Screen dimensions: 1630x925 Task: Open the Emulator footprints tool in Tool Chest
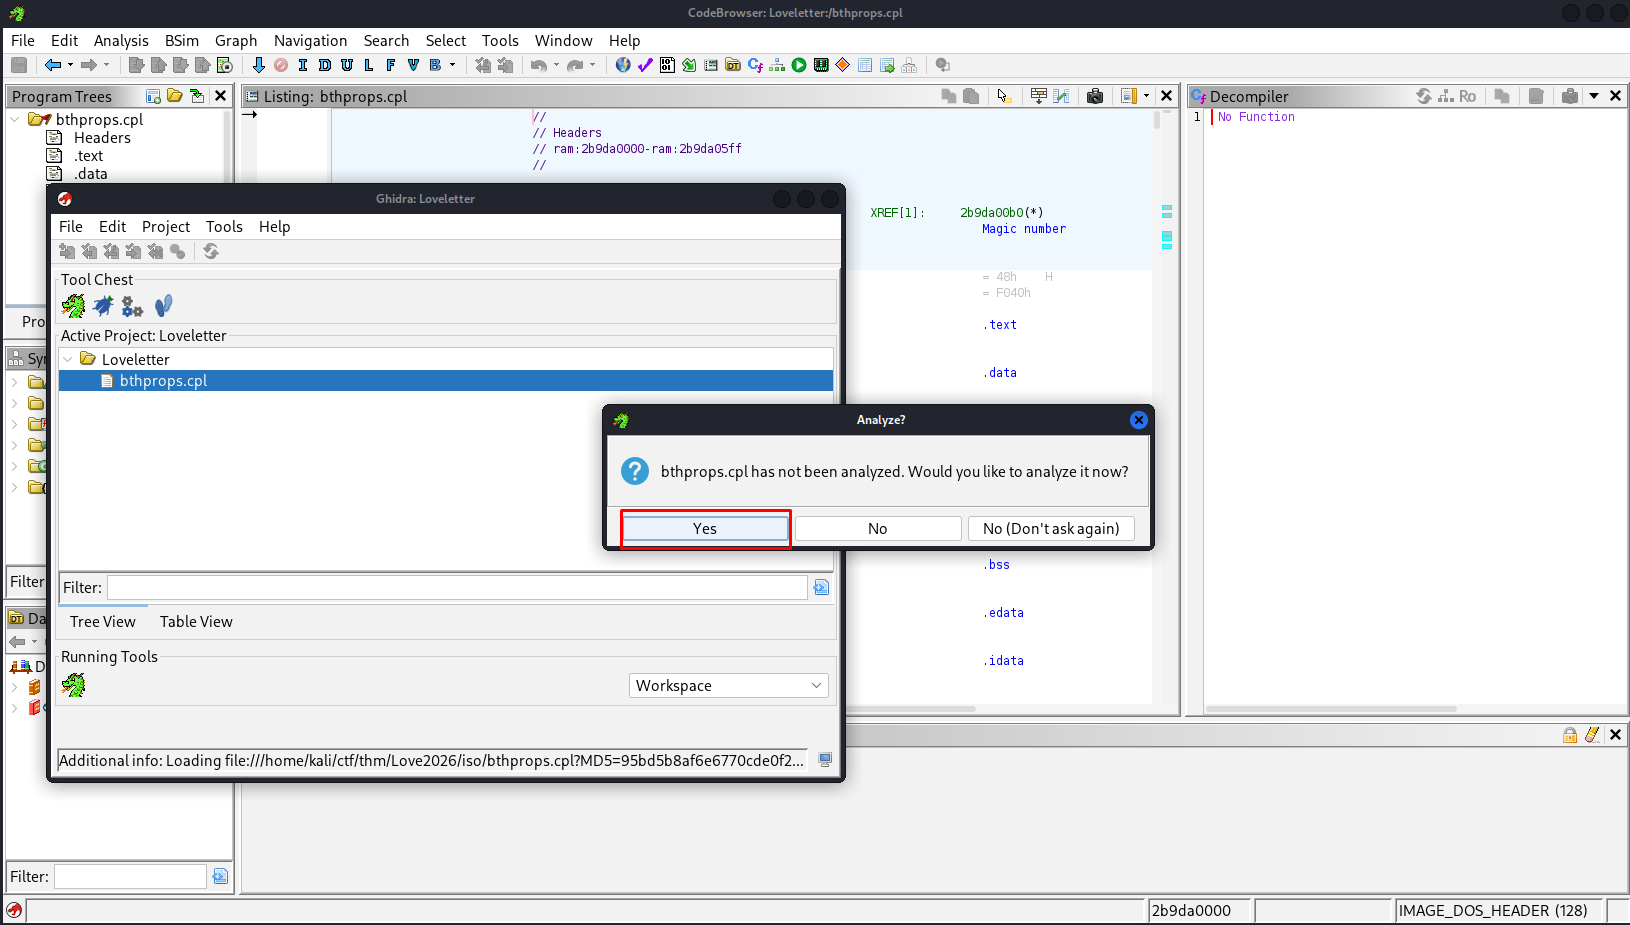164,306
